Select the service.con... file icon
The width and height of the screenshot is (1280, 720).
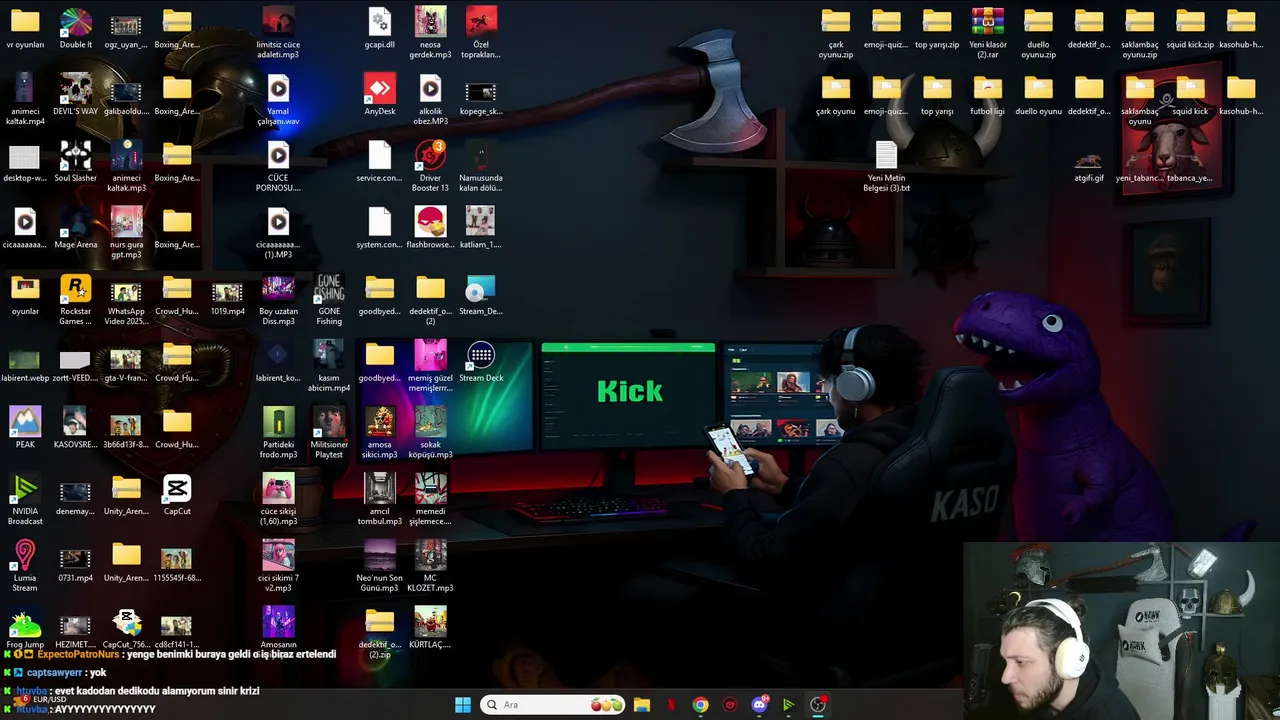click(x=380, y=162)
